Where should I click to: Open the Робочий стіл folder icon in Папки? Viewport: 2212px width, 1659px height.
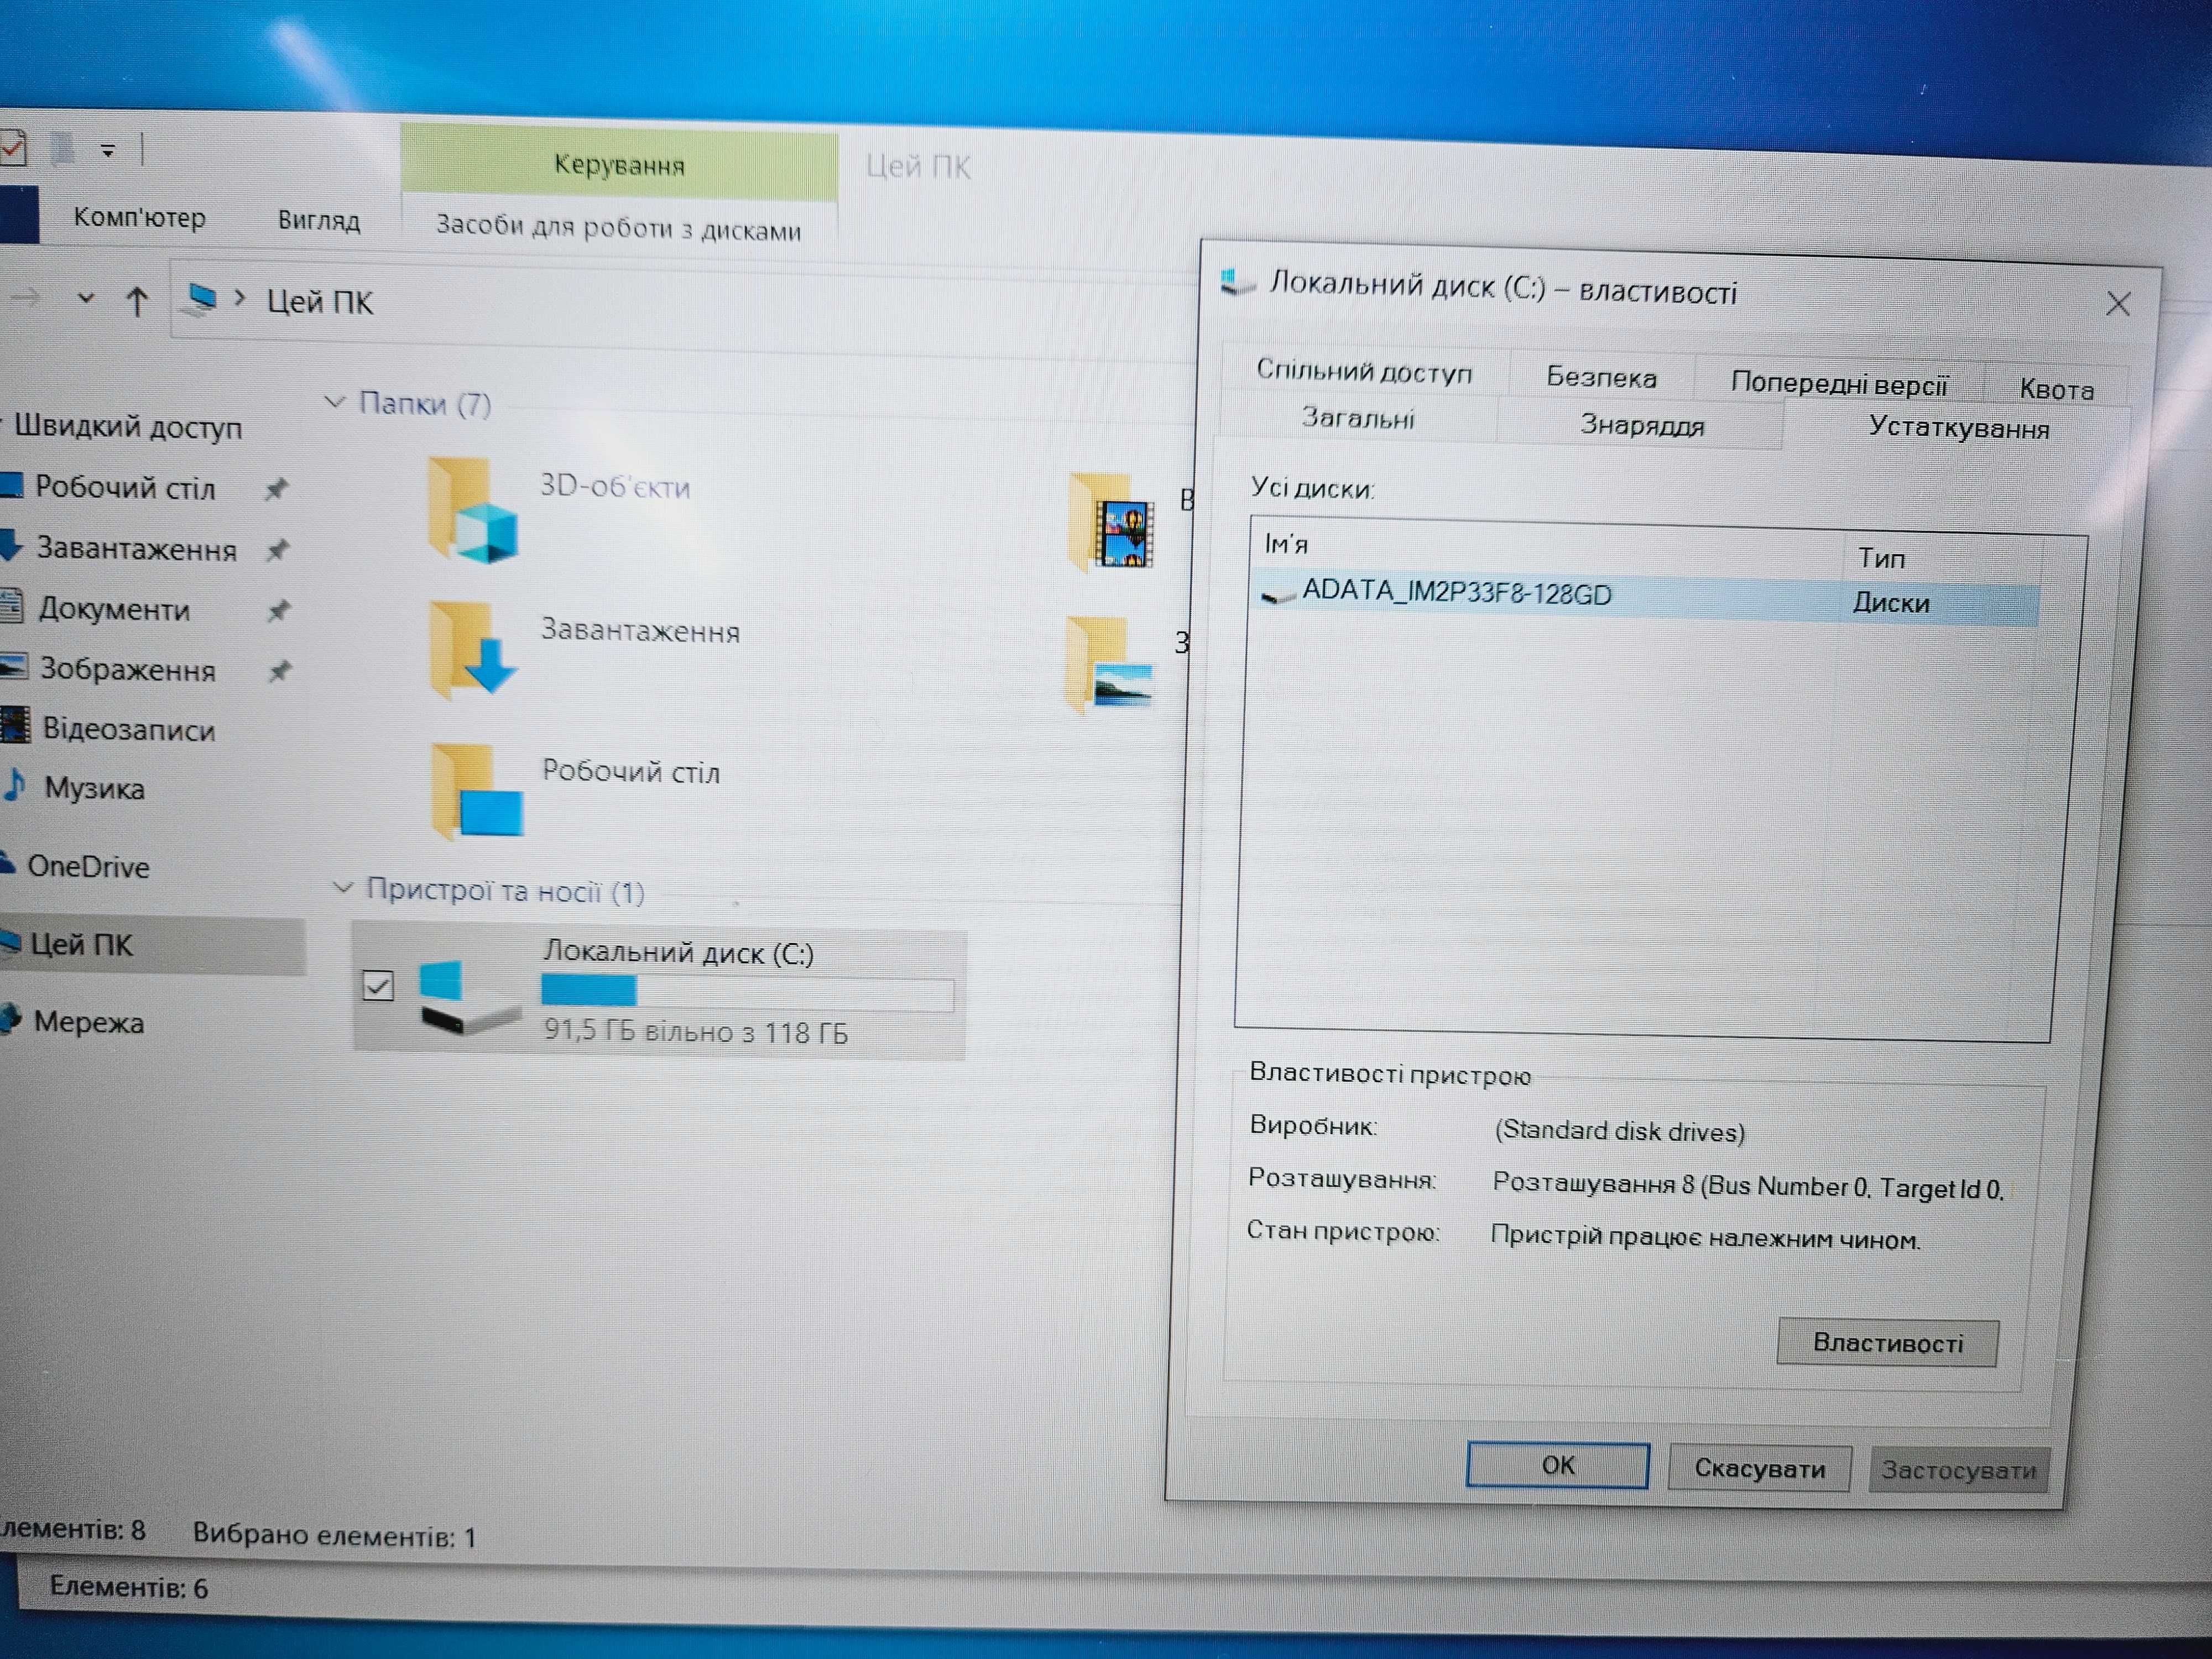tap(476, 791)
